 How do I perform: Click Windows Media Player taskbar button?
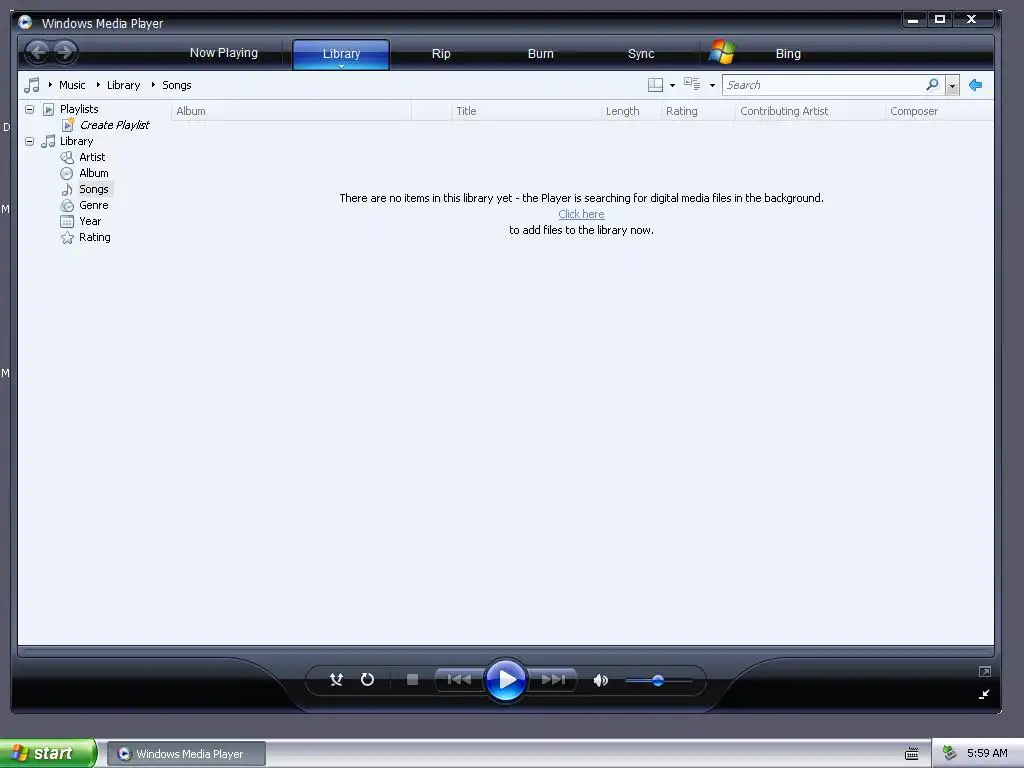click(186, 754)
